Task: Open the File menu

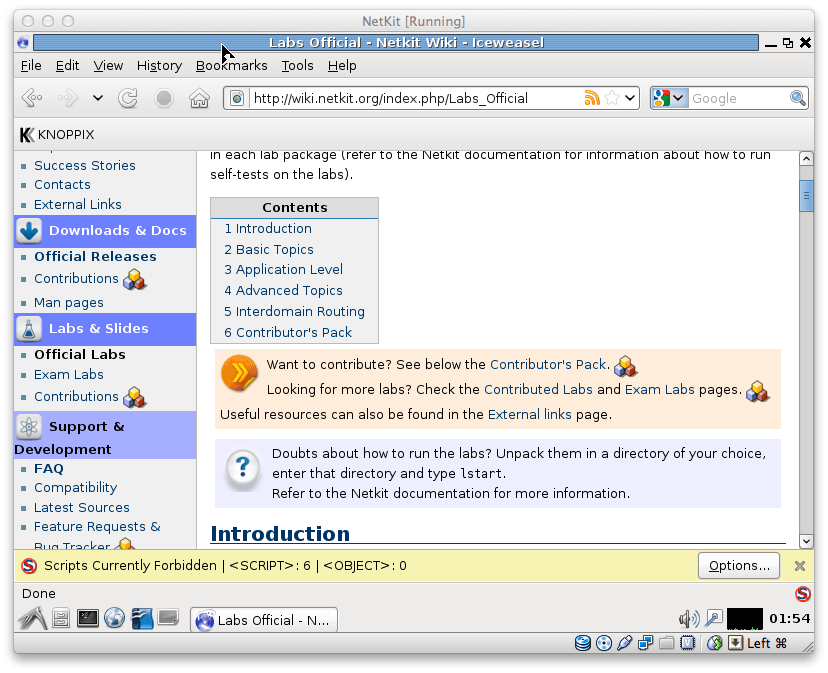Action: click(x=31, y=66)
